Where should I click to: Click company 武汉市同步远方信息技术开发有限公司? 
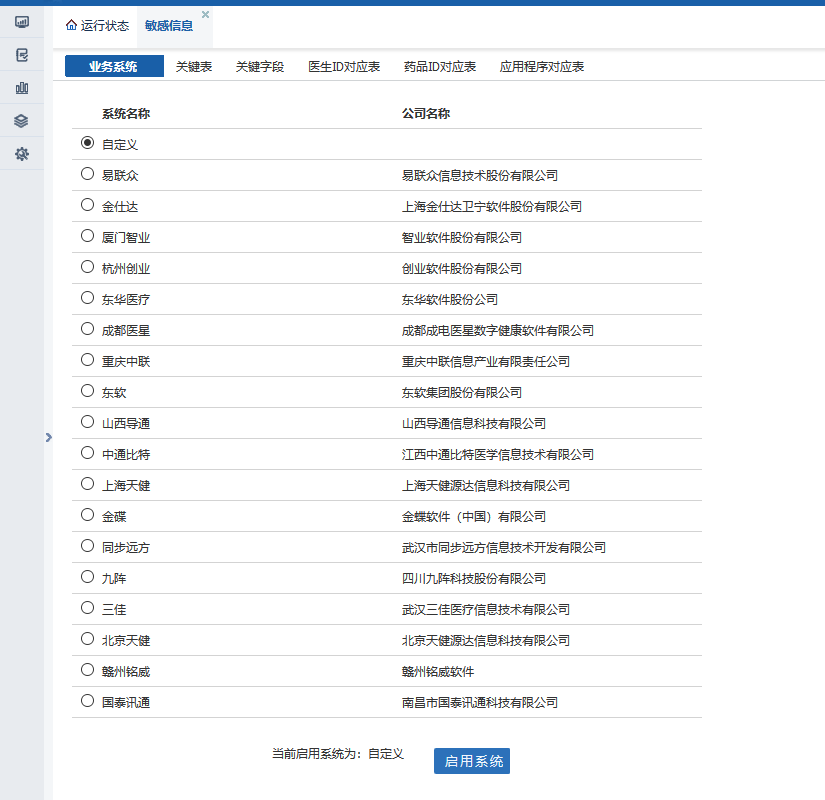504,548
